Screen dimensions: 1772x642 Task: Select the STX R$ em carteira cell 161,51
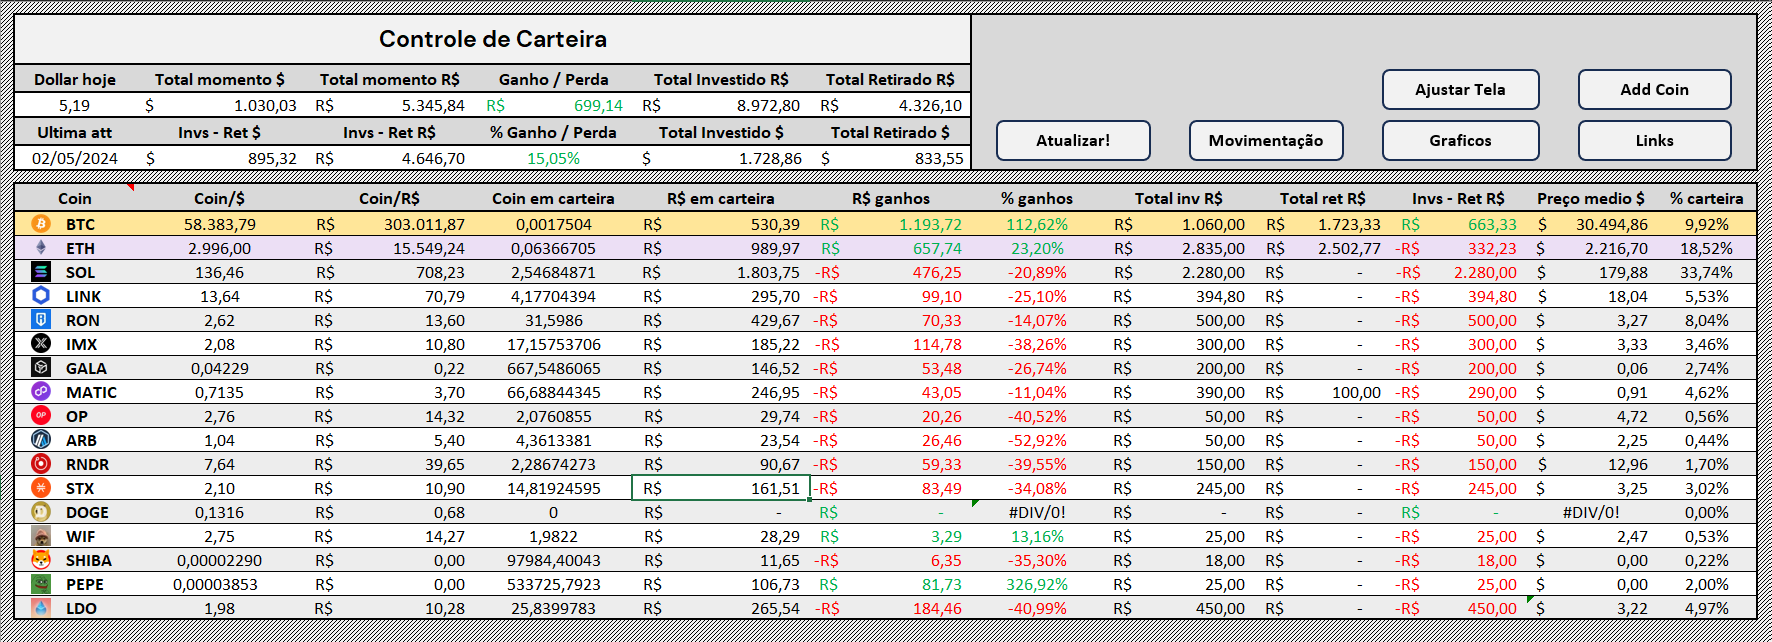pos(721,488)
